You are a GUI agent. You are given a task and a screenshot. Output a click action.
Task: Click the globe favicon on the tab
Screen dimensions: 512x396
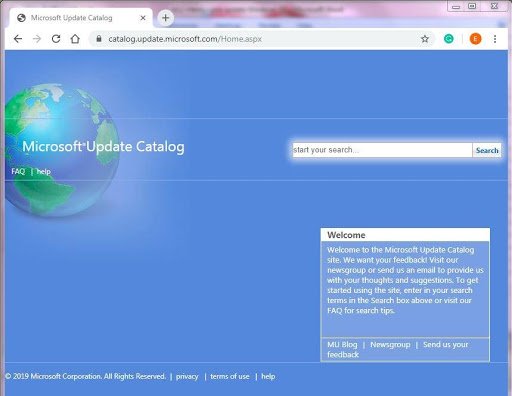tap(21, 18)
